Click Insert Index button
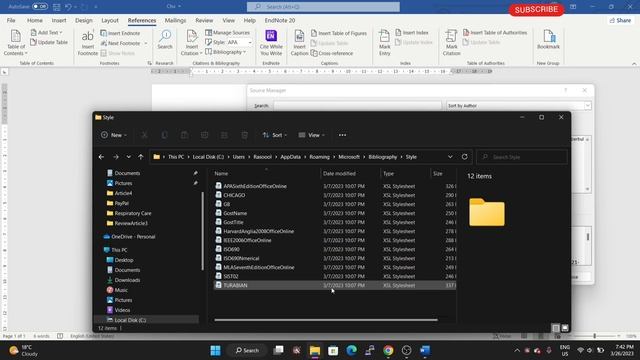640x360 pixels. click(x=412, y=32)
